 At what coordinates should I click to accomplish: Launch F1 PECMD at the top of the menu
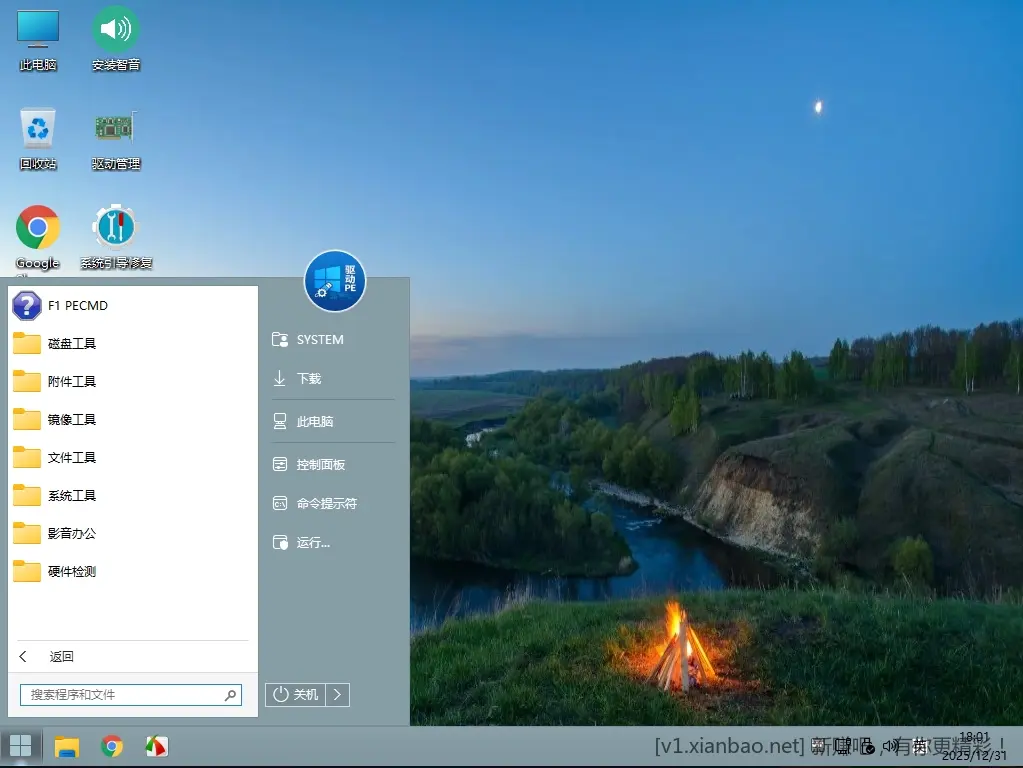[75, 305]
